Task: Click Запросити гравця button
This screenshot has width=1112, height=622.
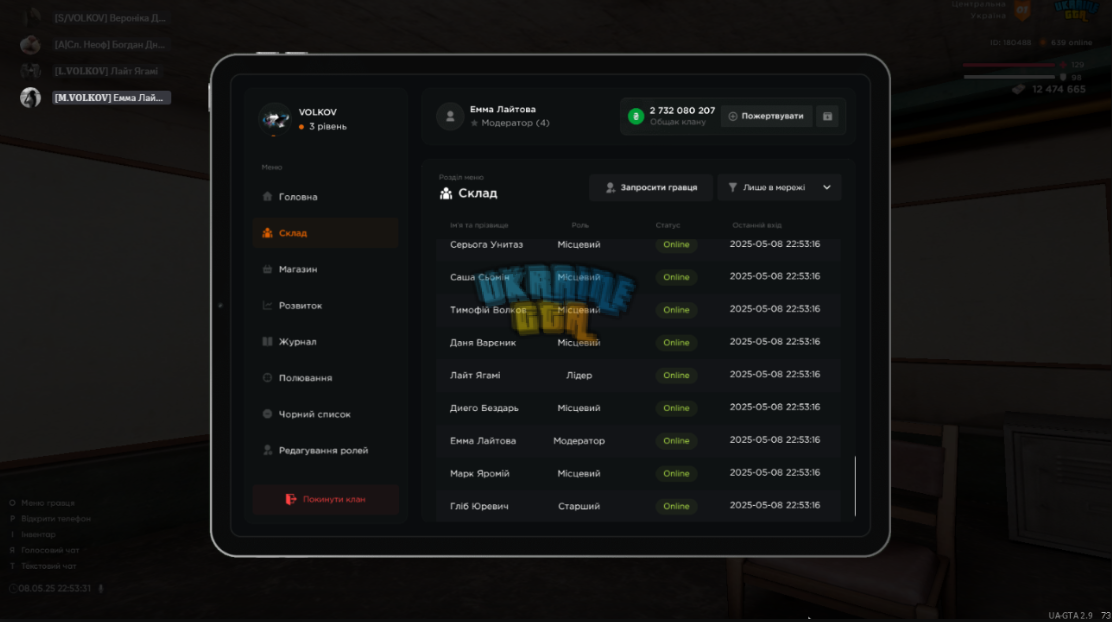Action: (x=650, y=188)
